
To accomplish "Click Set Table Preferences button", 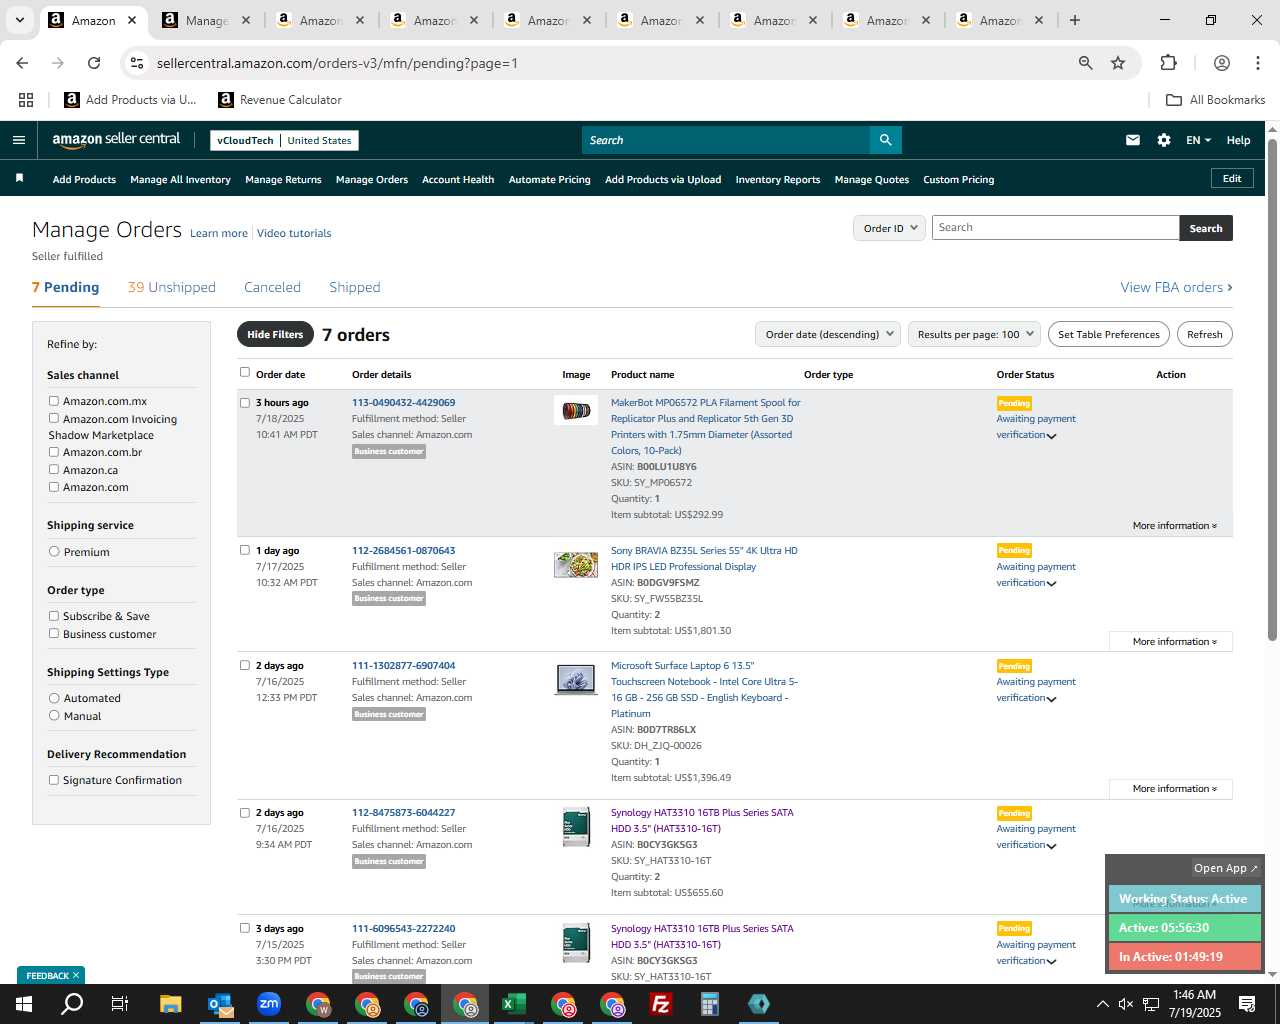I will tap(1109, 334).
